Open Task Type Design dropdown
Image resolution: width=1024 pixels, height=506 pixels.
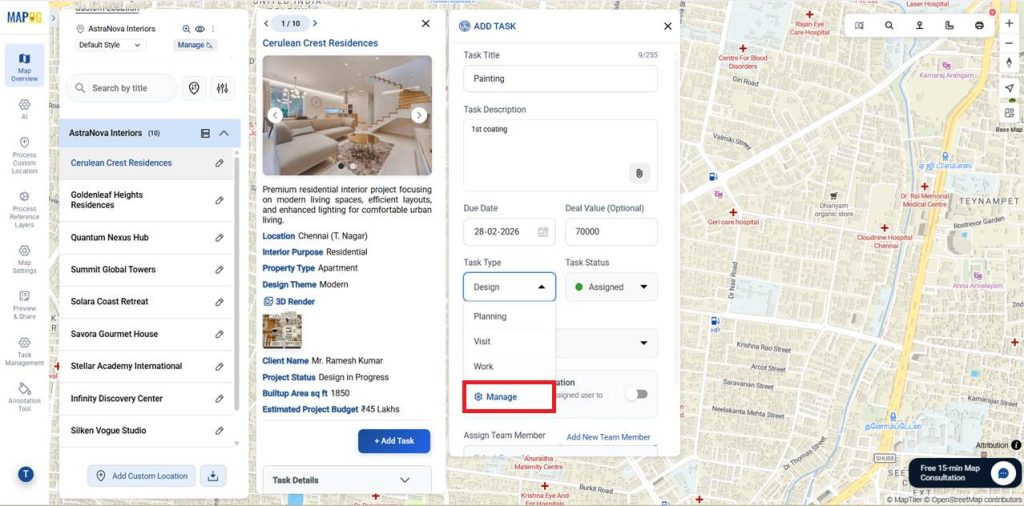pyautogui.click(x=509, y=287)
